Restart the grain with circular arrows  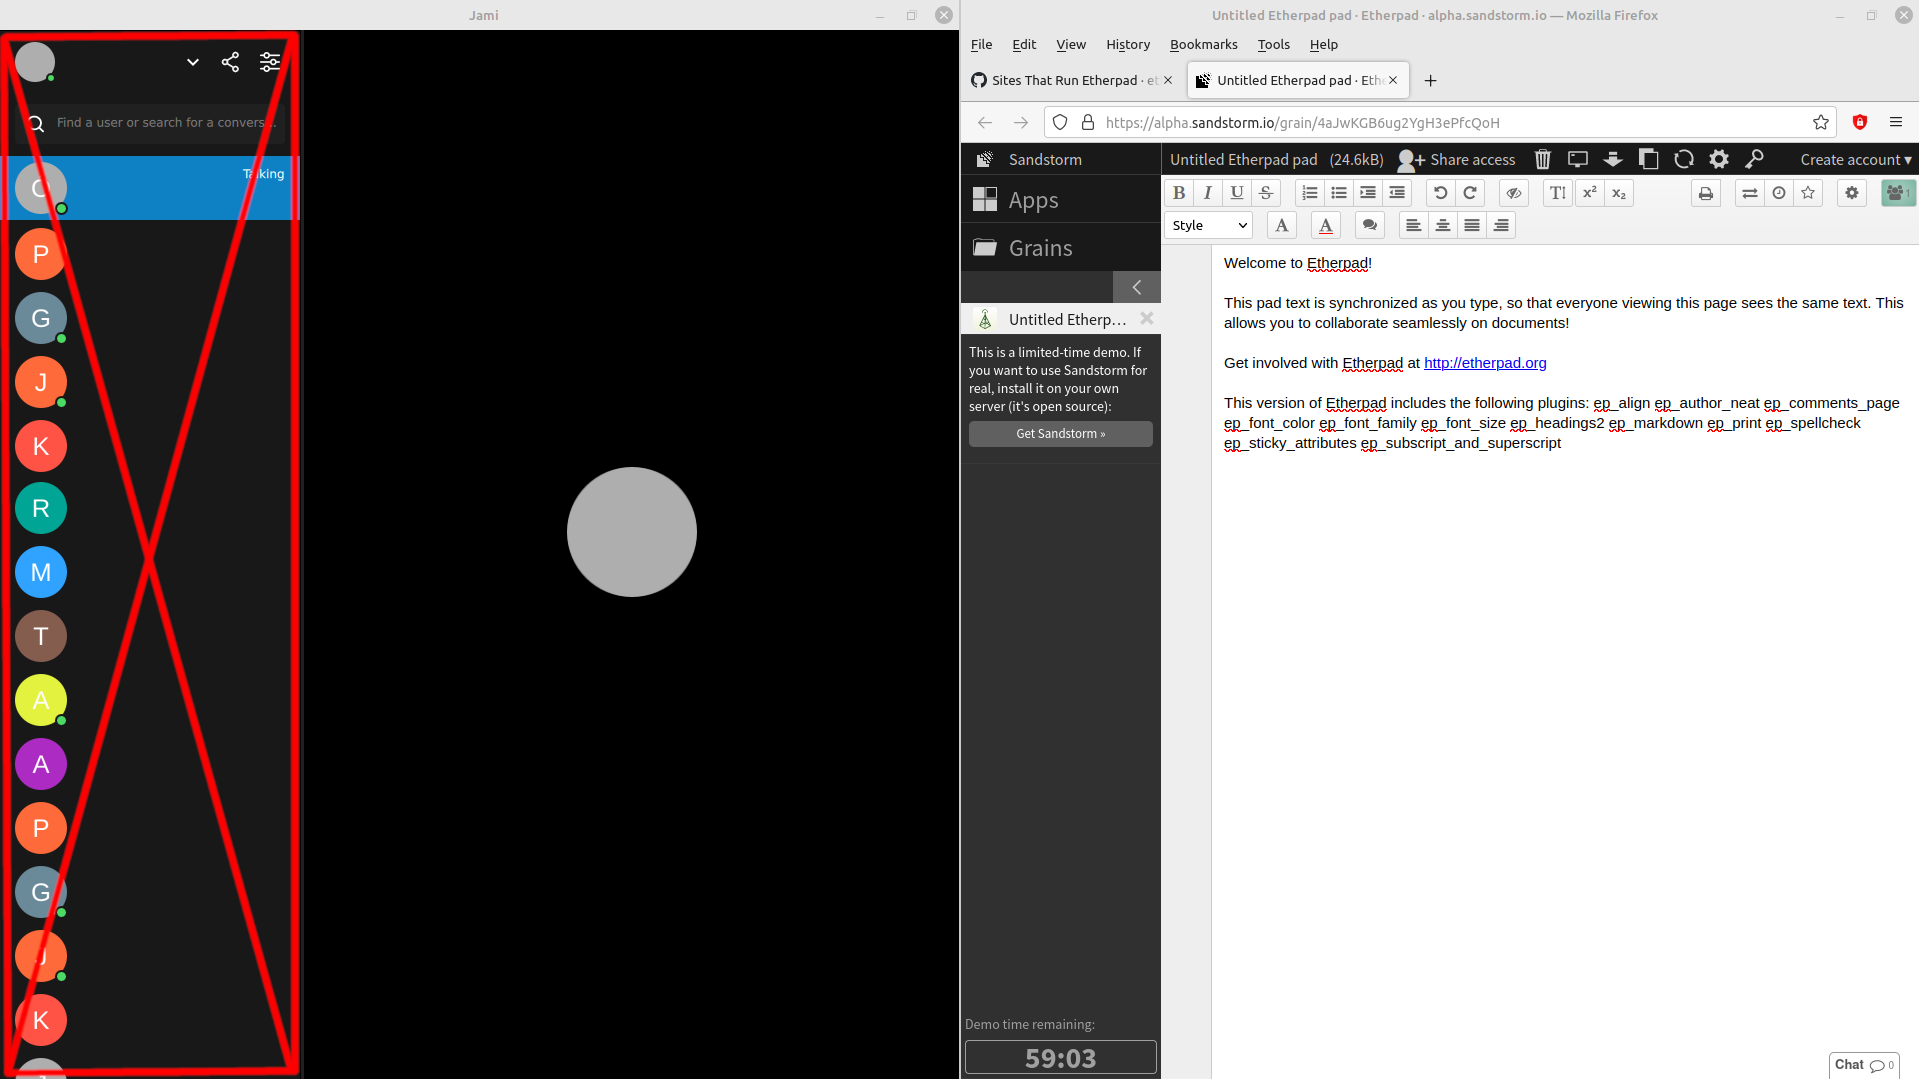[x=1684, y=159]
